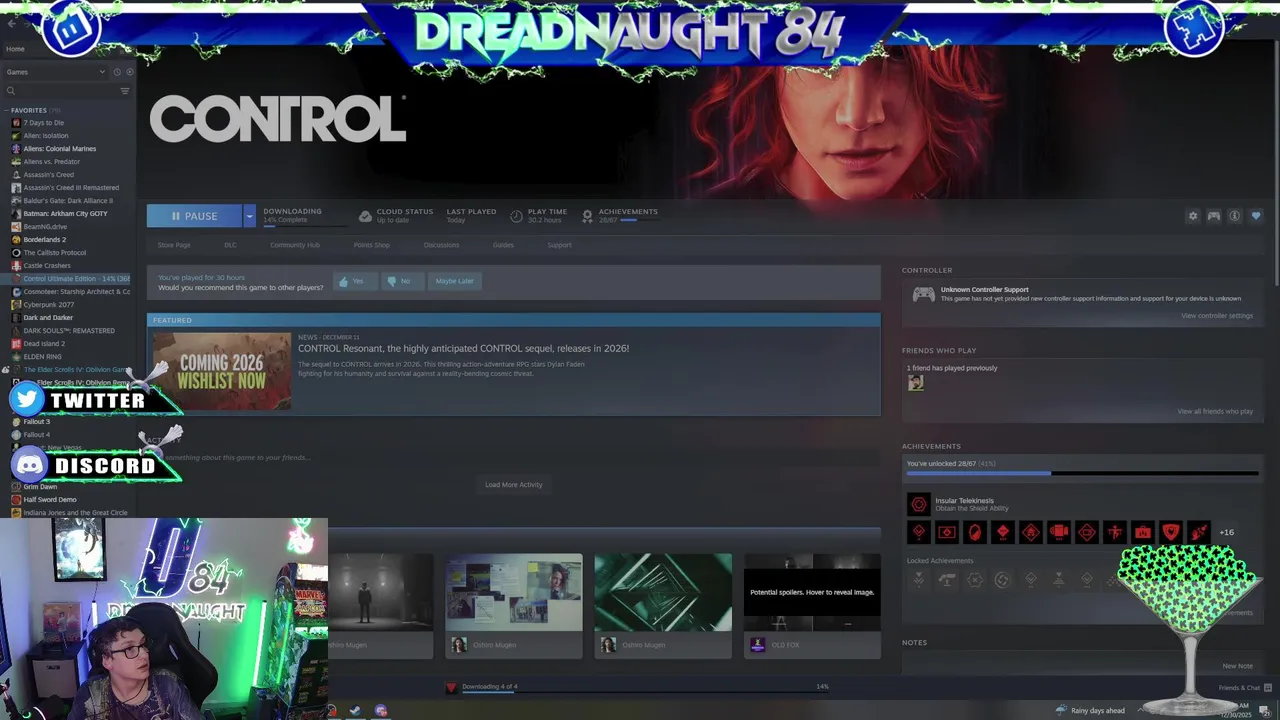The image size is (1280, 720).
Task: Open the Community Hub tab
Action: (294, 245)
